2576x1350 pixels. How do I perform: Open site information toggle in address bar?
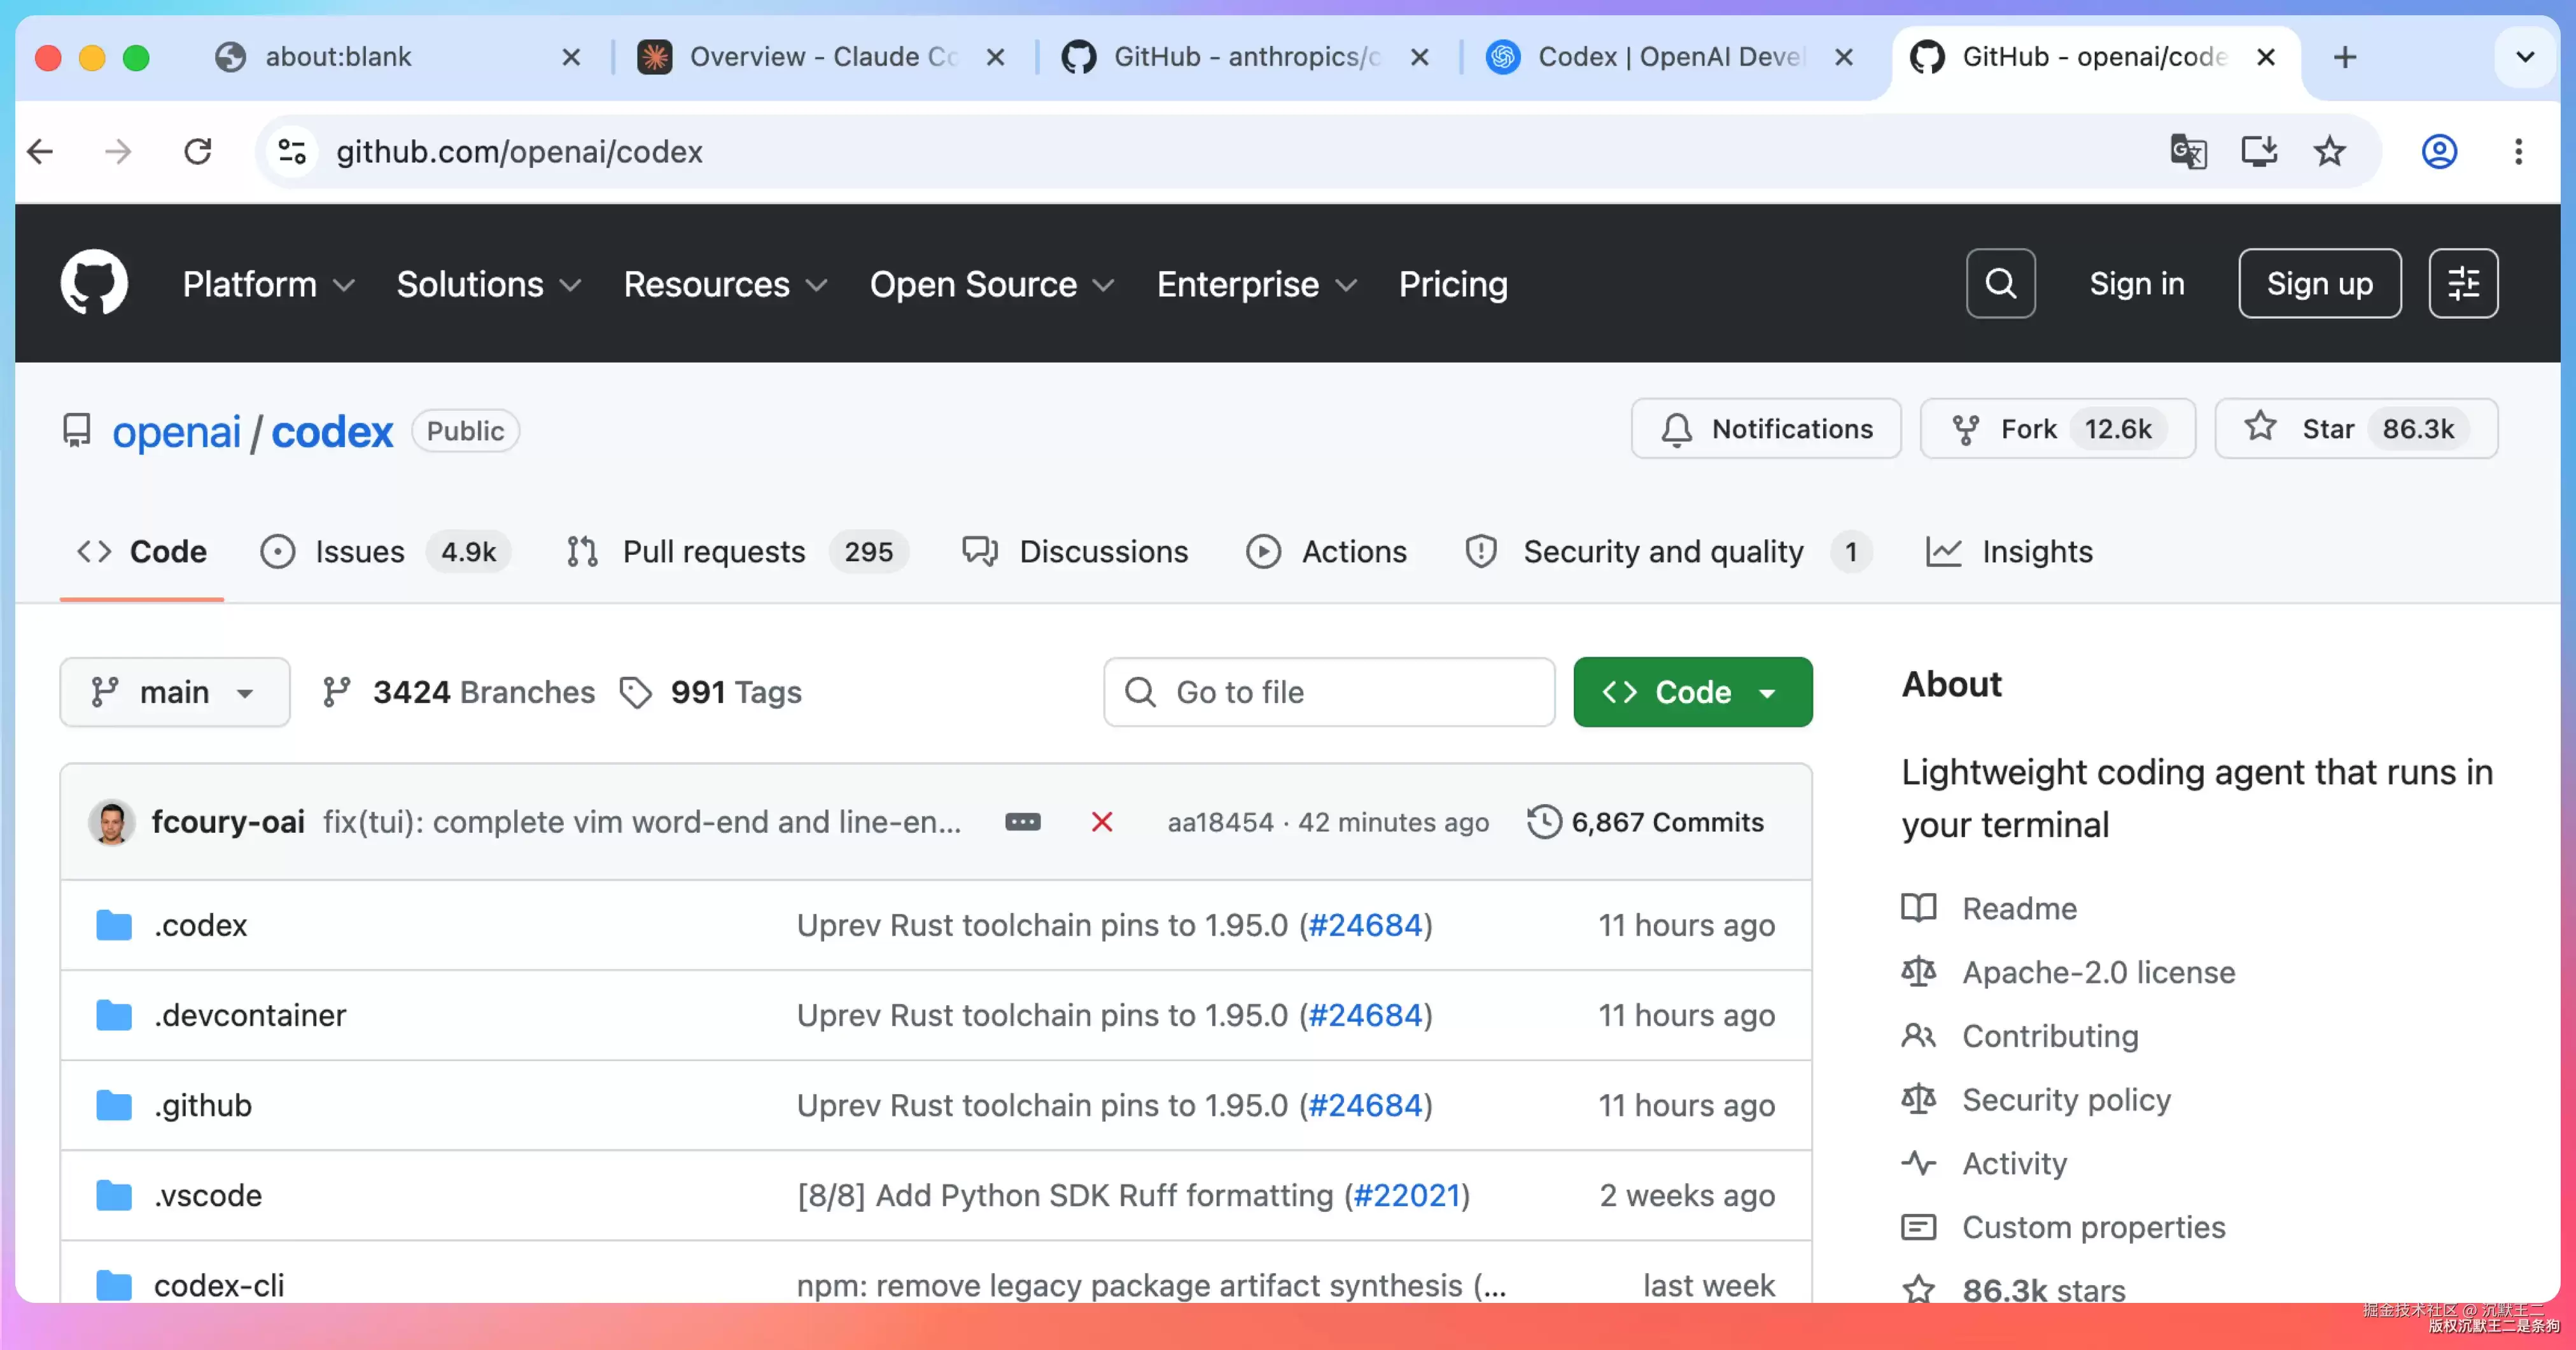292,152
